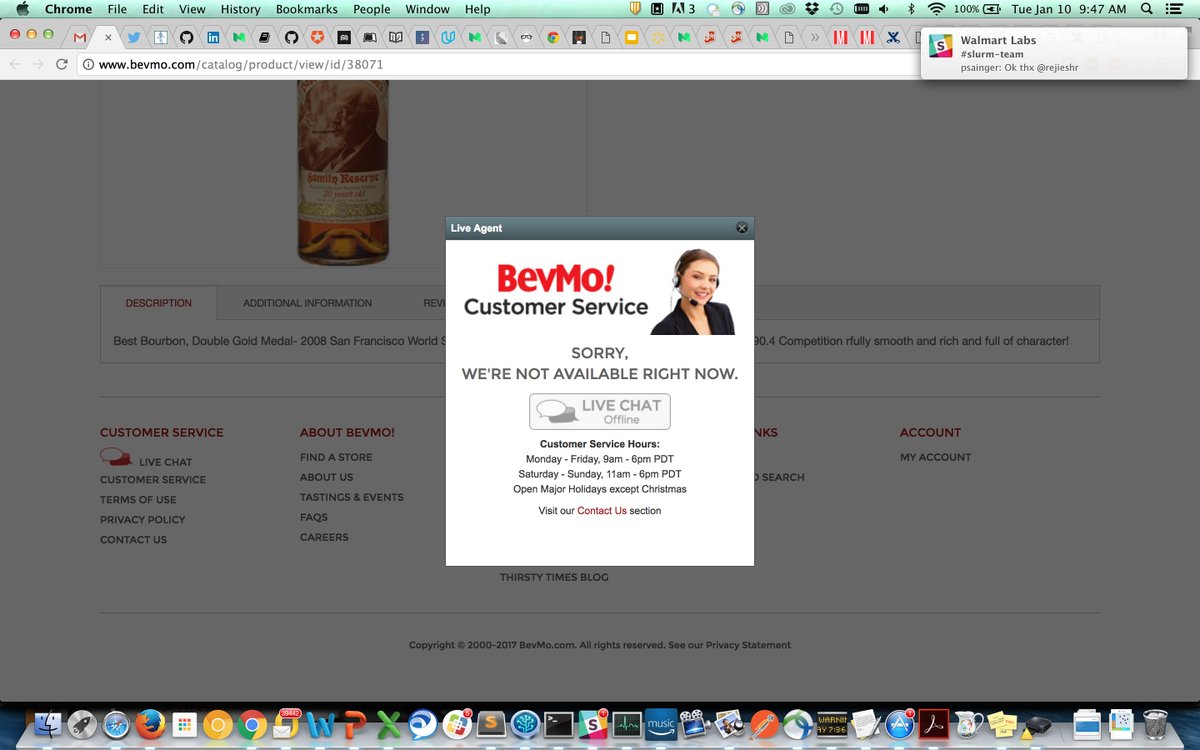The width and height of the screenshot is (1200, 750).
Task: Reload the page with the refresh button
Action: [62, 64]
